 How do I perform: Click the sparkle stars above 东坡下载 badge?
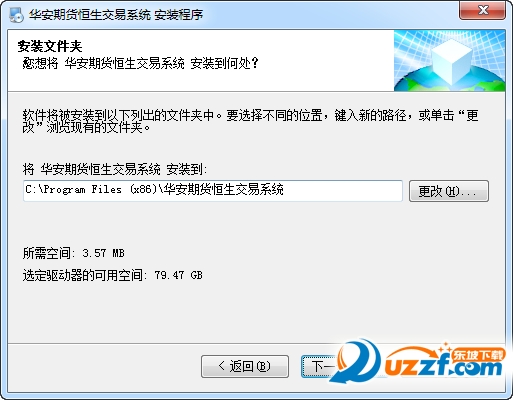(445, 347)
